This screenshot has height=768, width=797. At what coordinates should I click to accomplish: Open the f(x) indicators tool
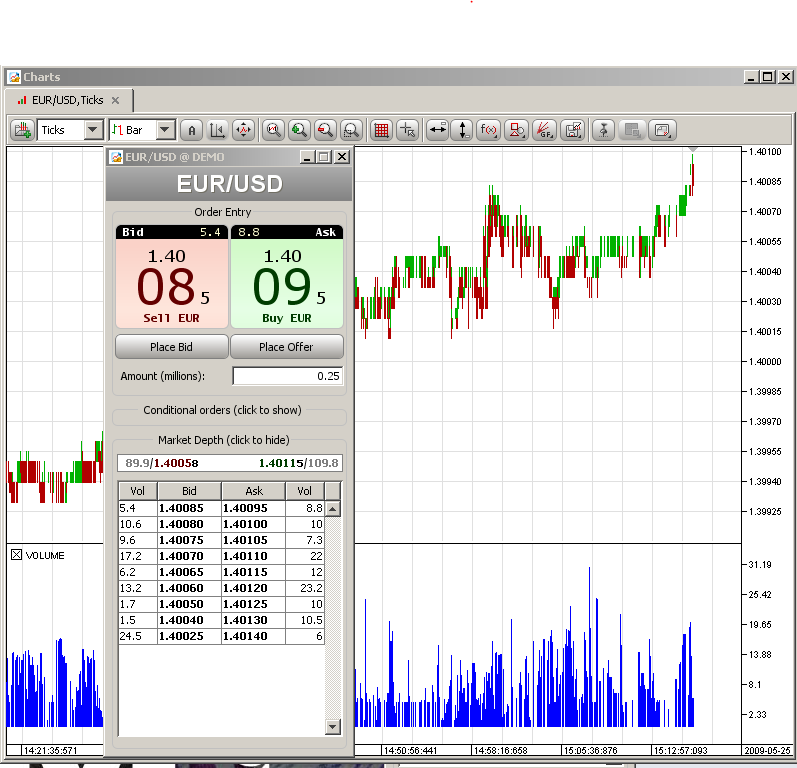tap(489, 130)
